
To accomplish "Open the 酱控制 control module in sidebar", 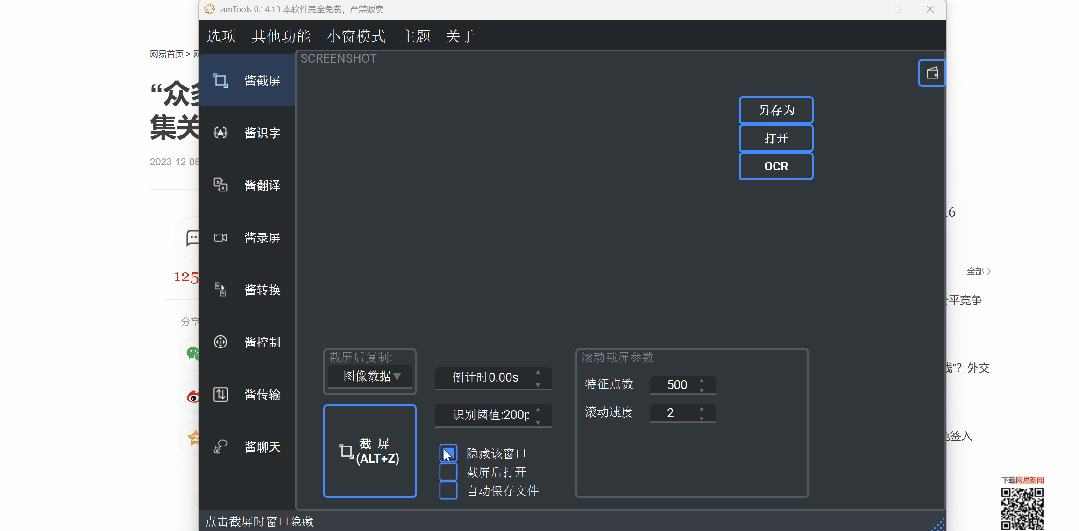I will (247, 342).
